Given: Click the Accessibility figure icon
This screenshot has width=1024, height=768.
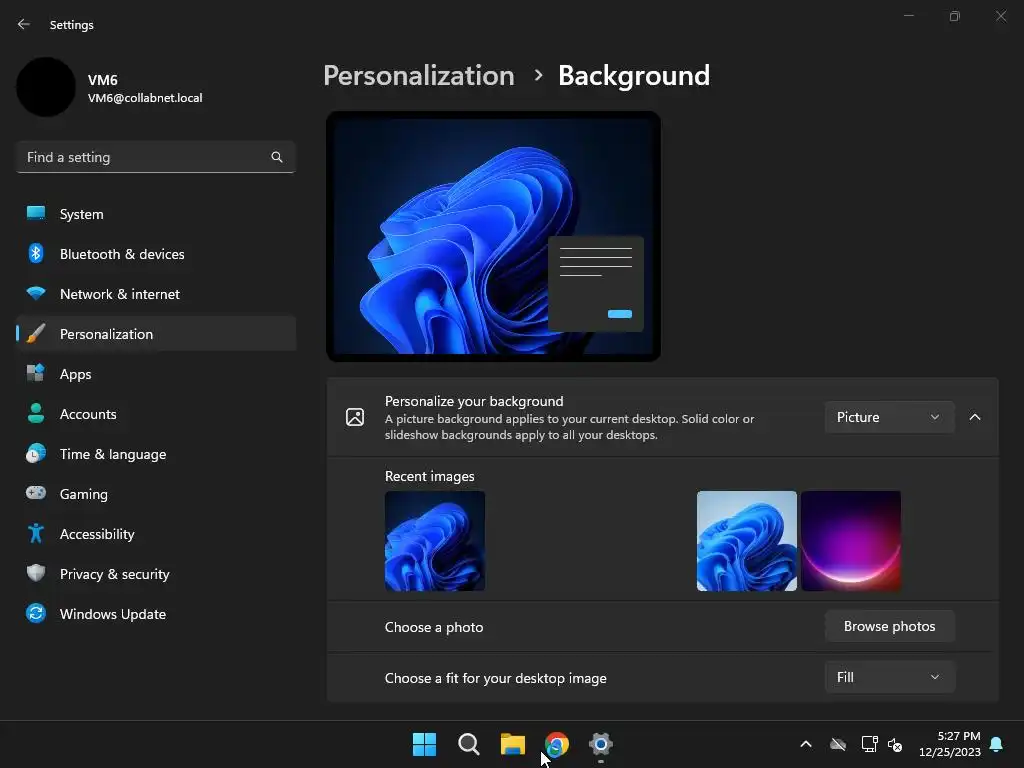Looking at the screenshot, I should click(36, 533).
